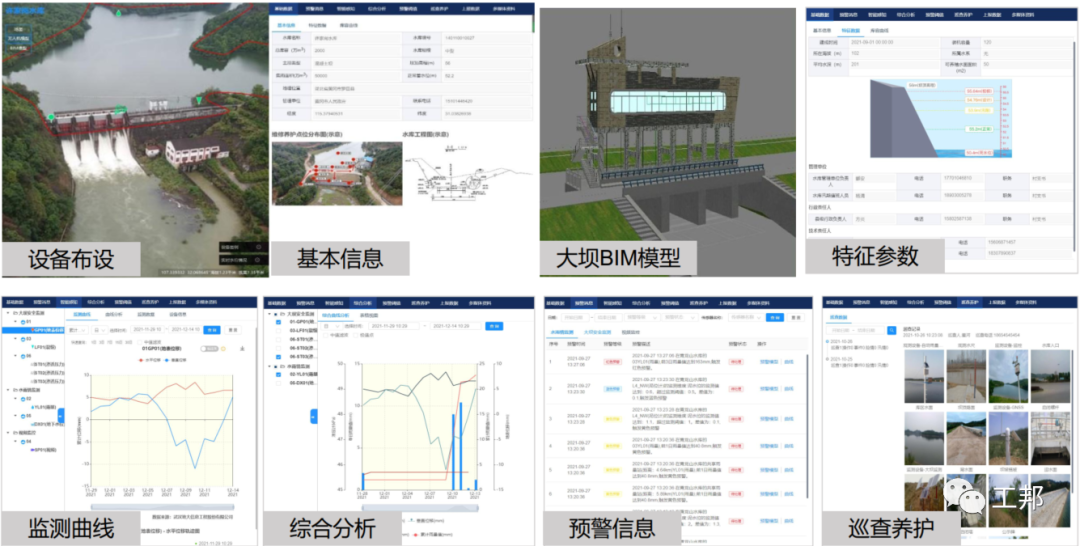Open the 传感器名称 dropdown in 预警信息 panel
Screen dimensions: 1080x546
747,317
